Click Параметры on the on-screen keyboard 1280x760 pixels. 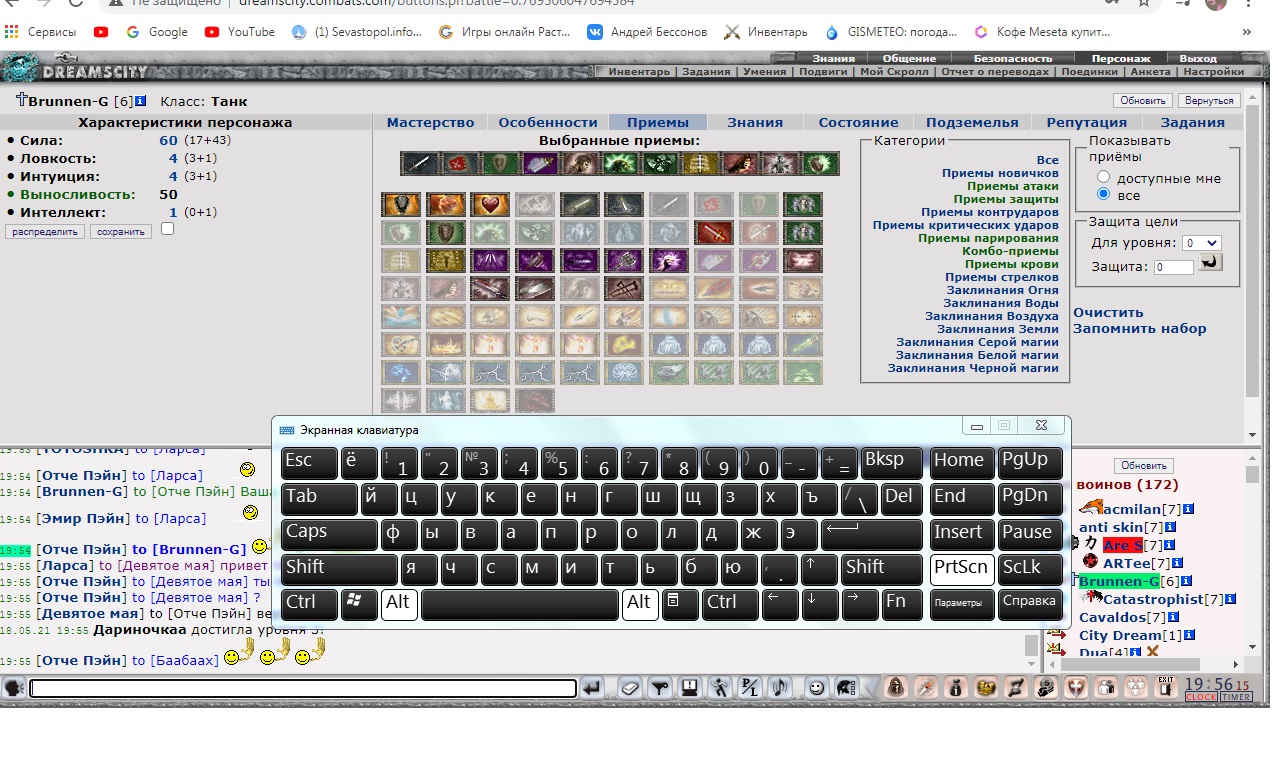[962, 604]
